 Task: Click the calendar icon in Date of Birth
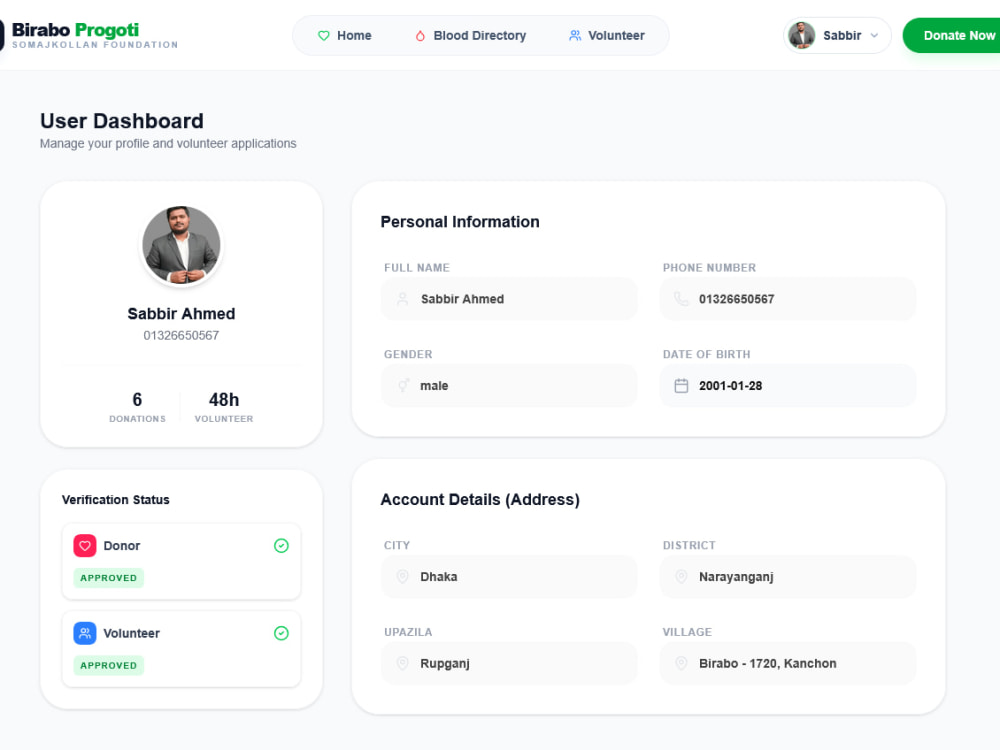point(681,385)
